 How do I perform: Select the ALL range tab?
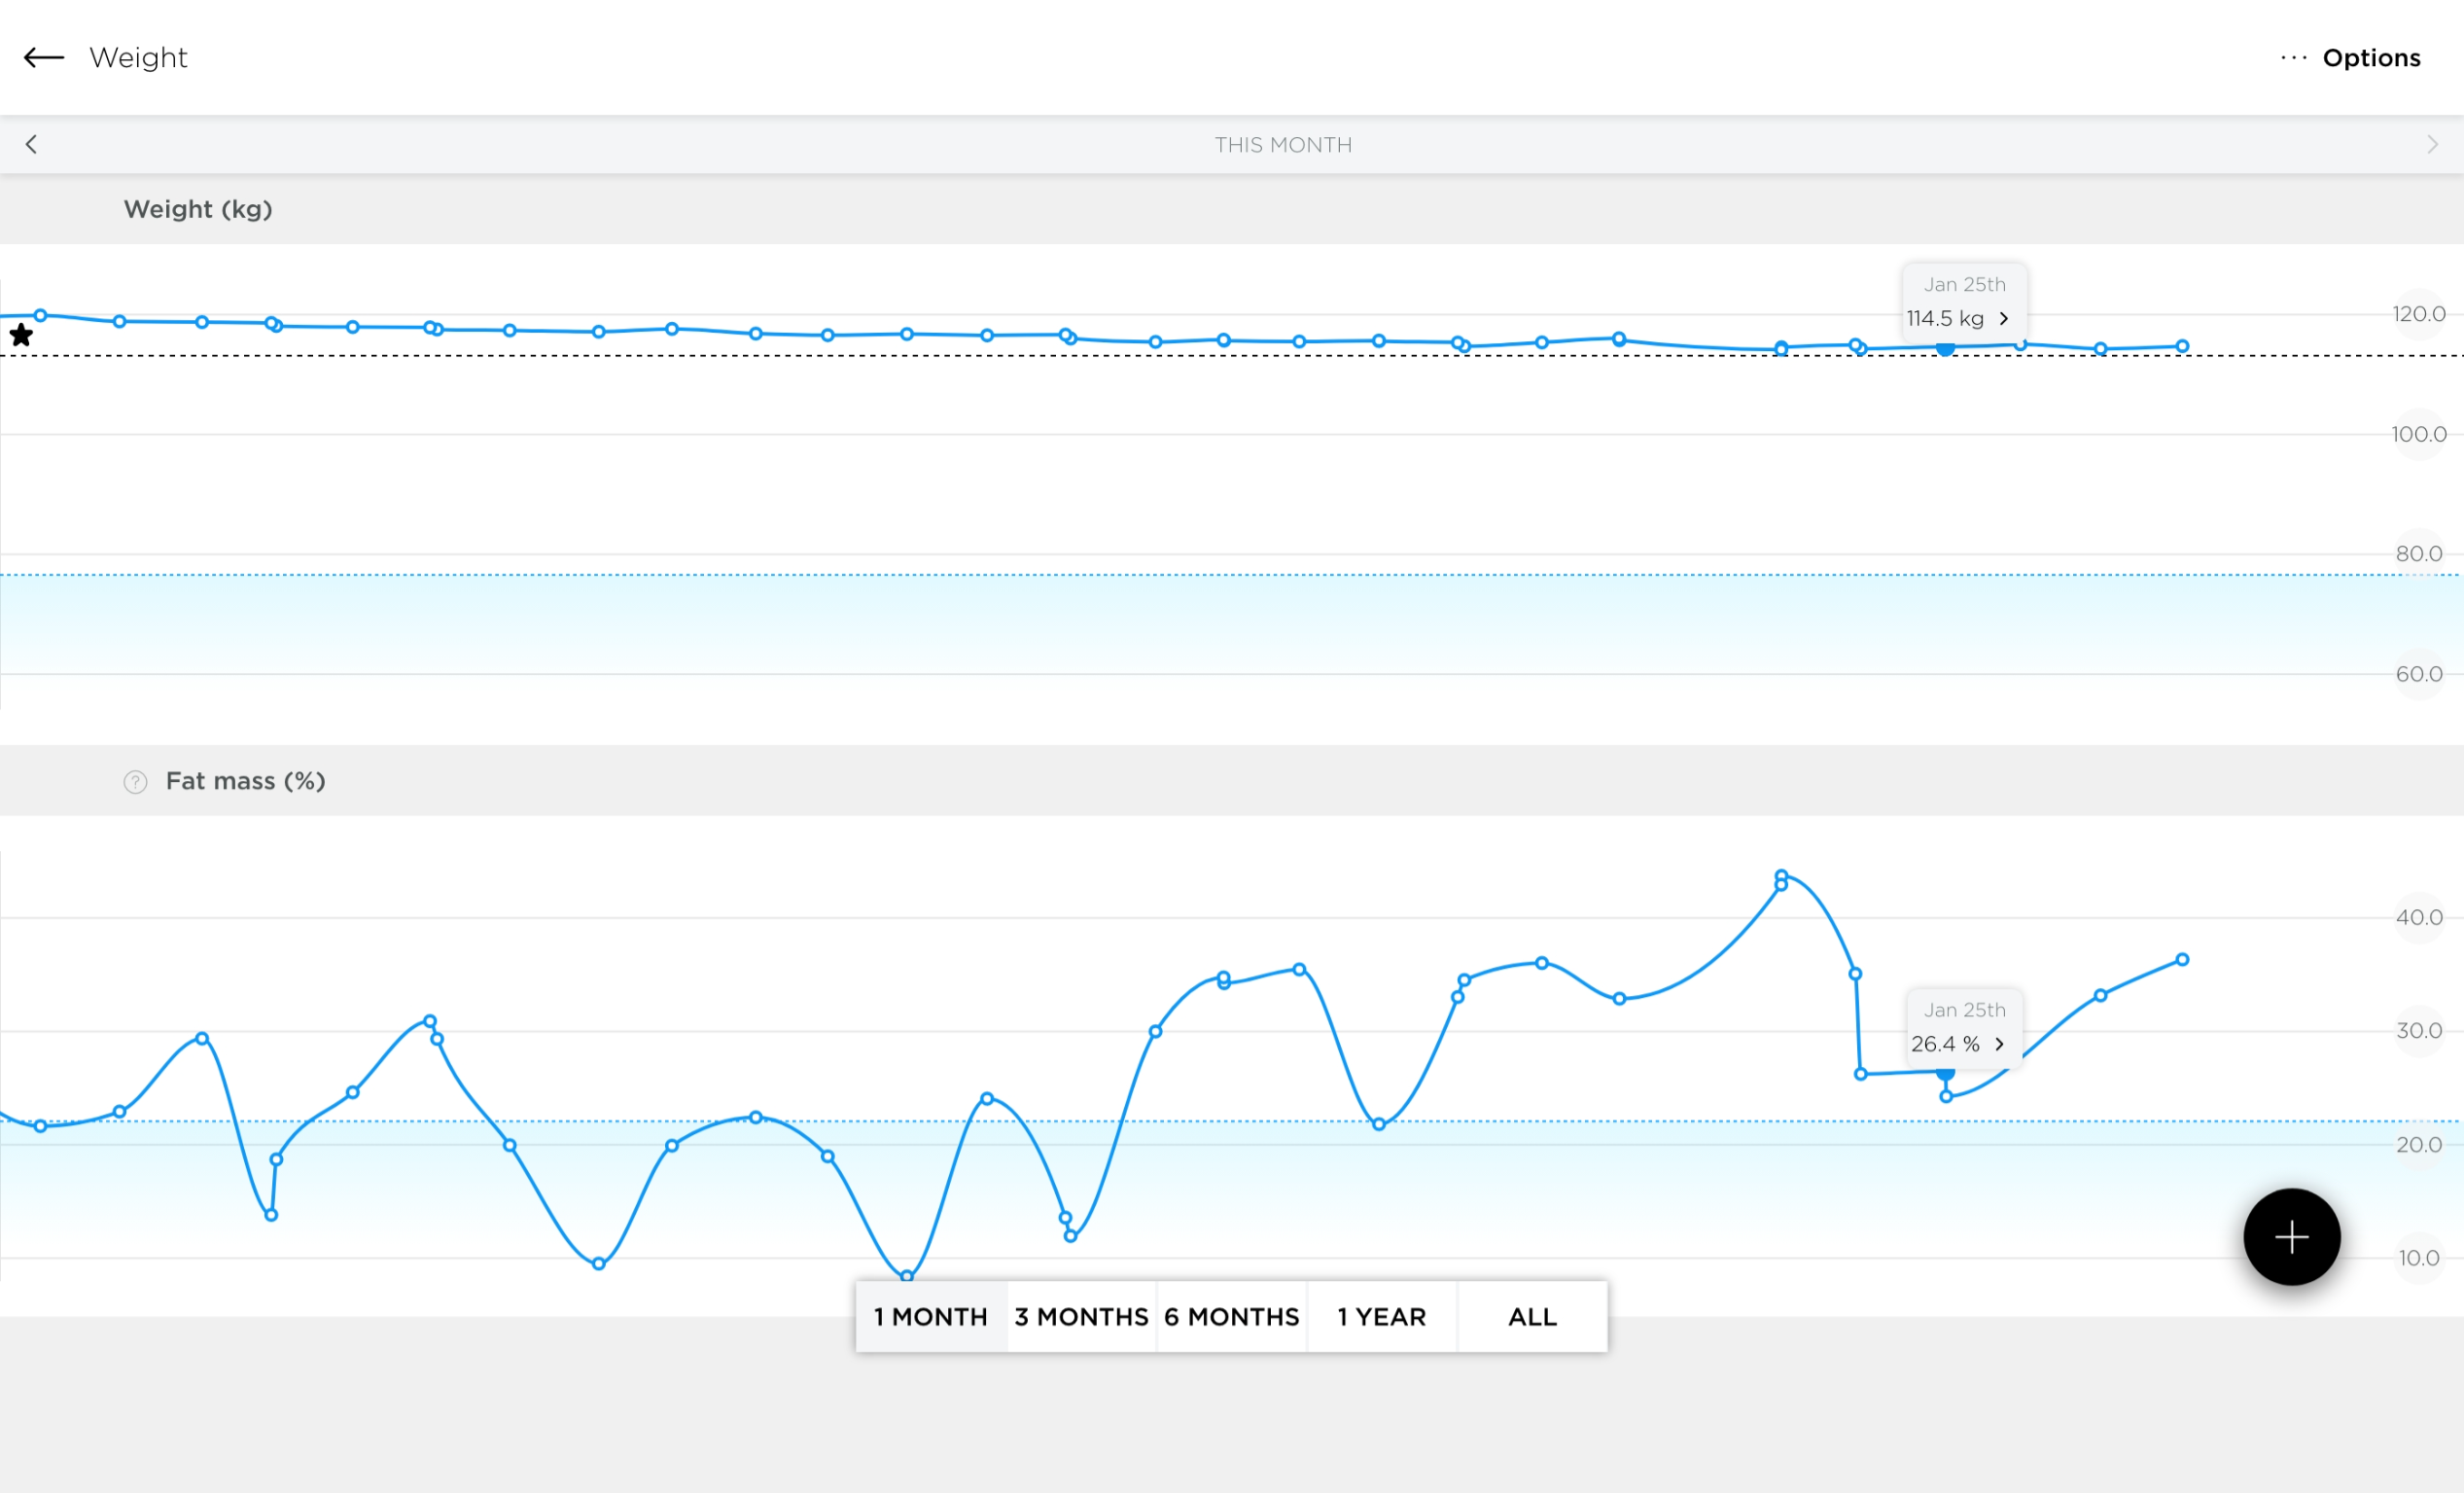[1532, 1317]
